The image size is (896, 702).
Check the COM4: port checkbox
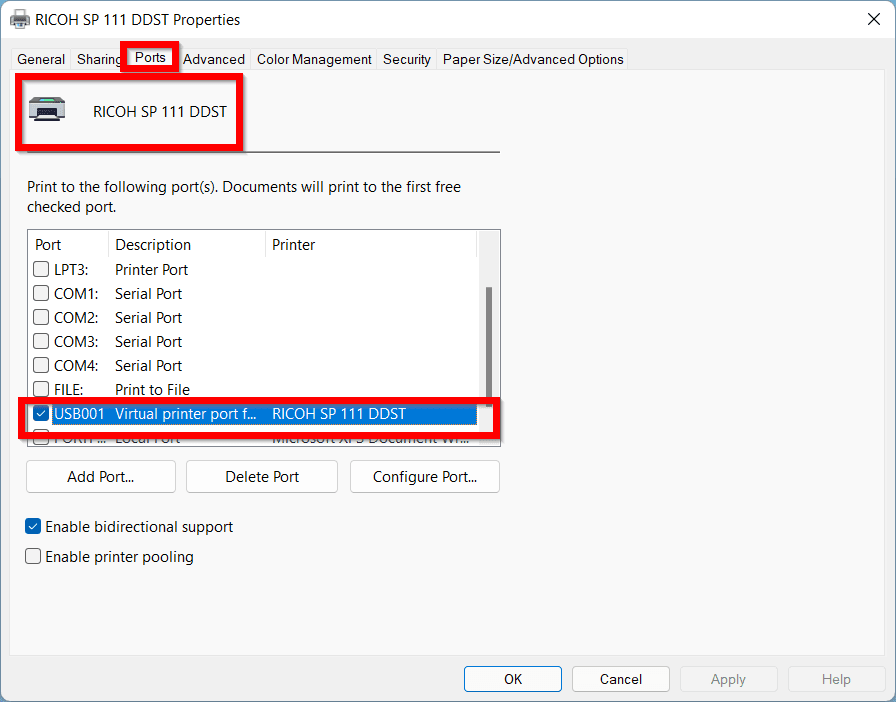click(x=41, y=365)
